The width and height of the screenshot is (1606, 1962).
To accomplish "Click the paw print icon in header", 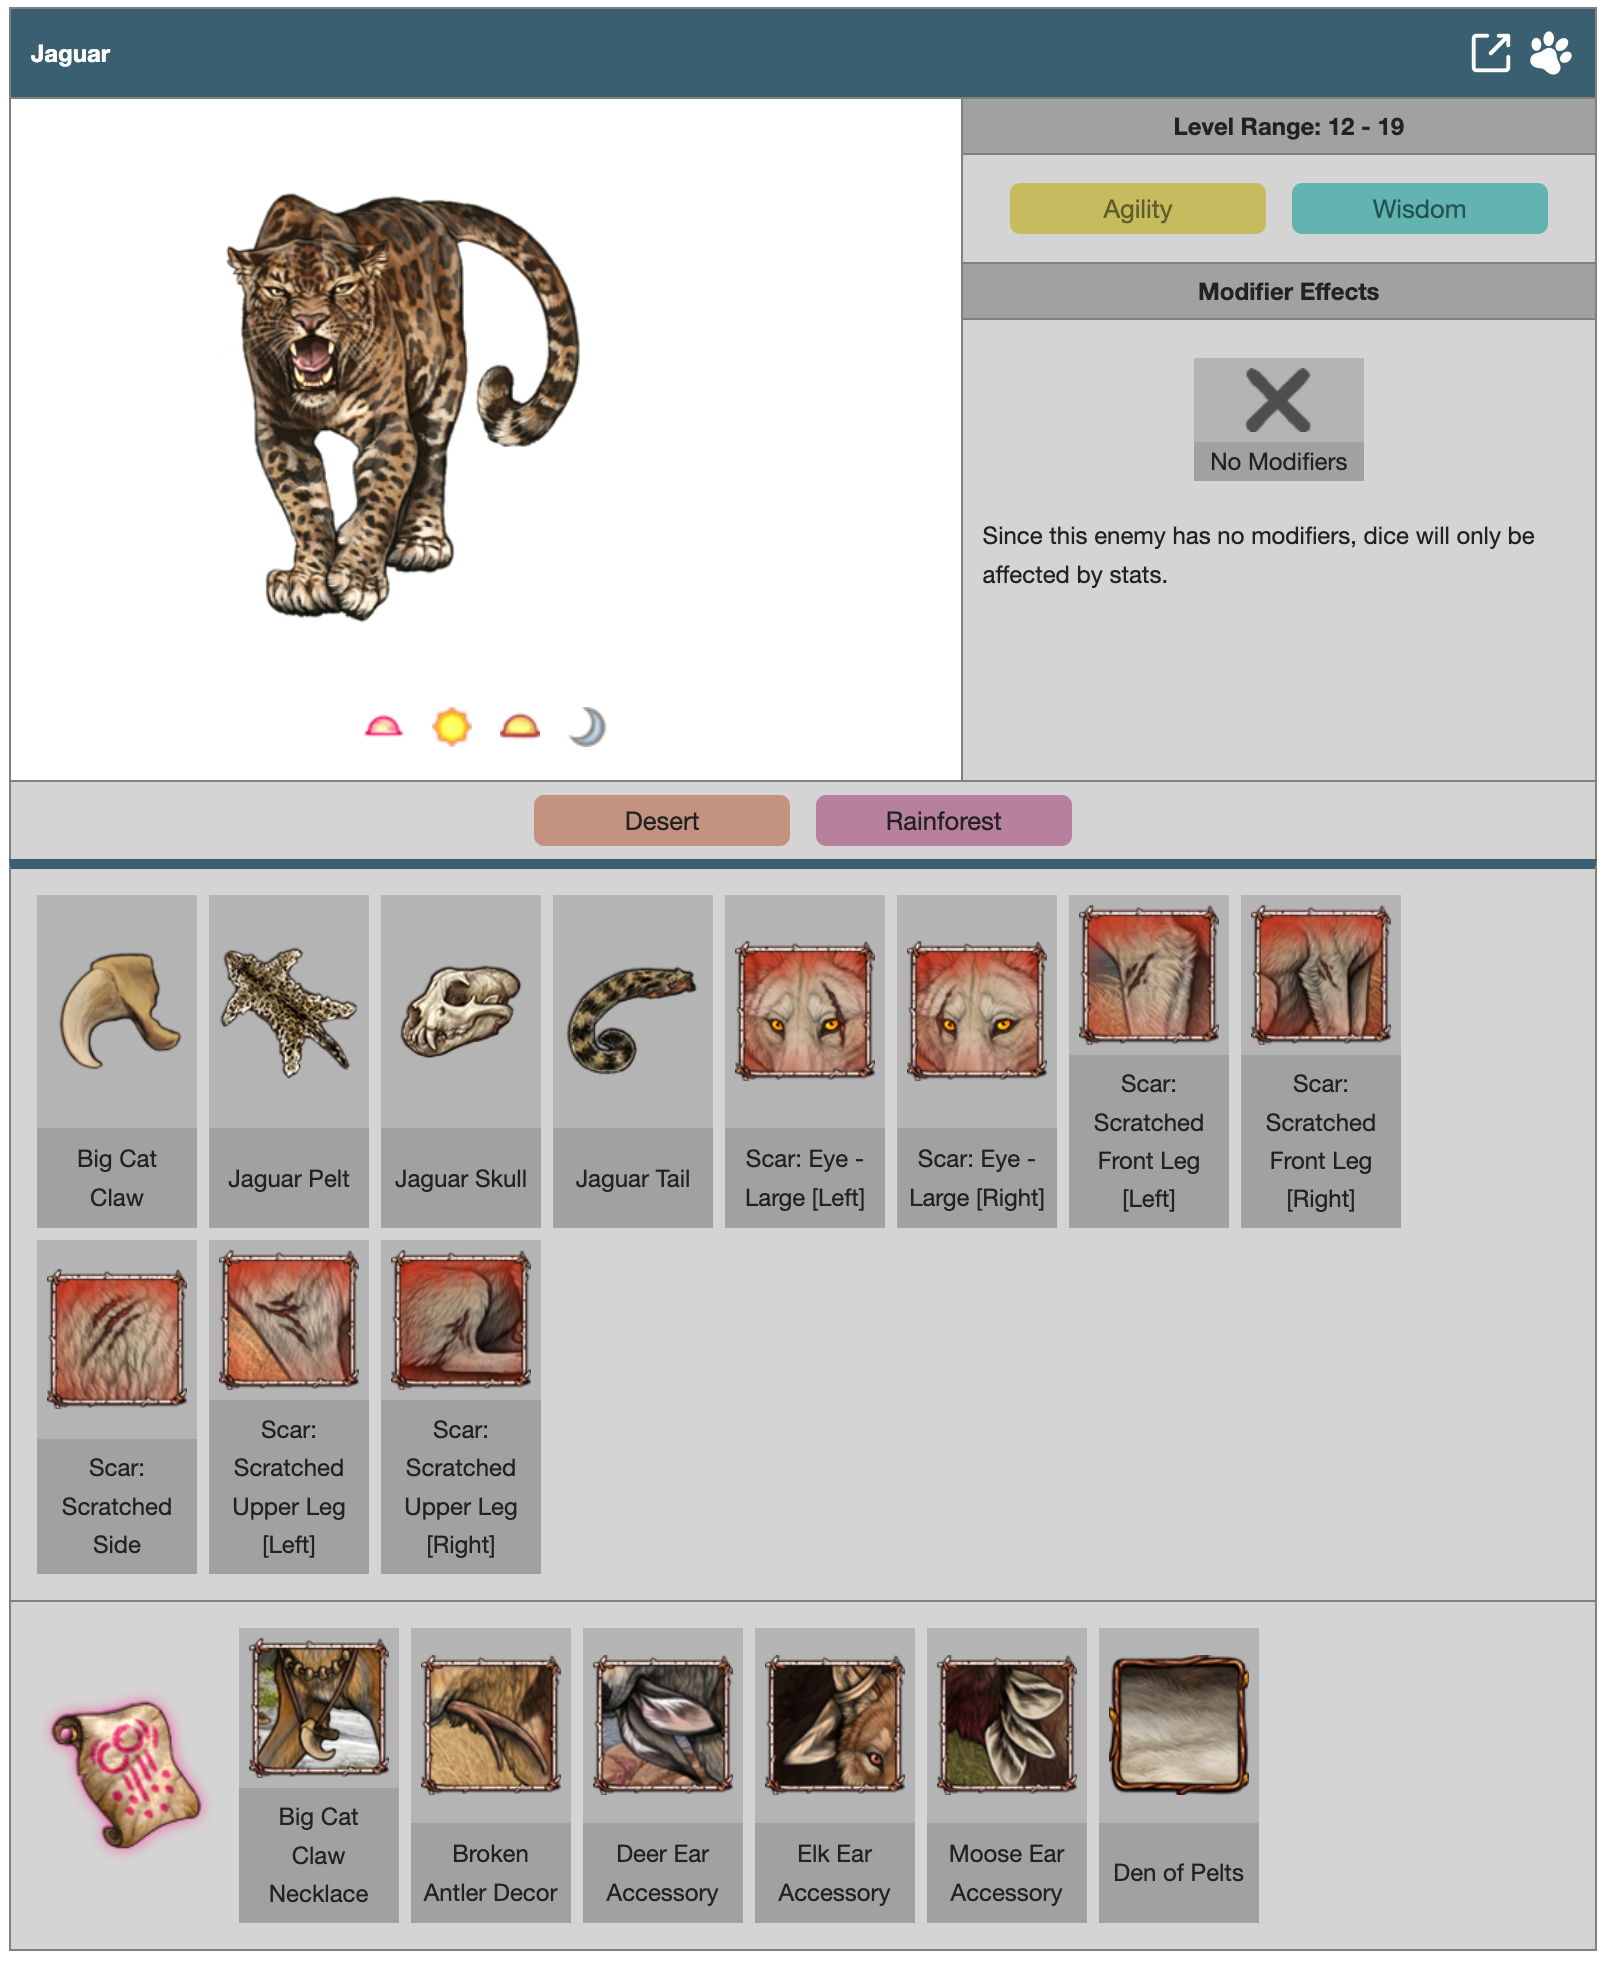I will pyautogui.click(x=1550, y=53).
